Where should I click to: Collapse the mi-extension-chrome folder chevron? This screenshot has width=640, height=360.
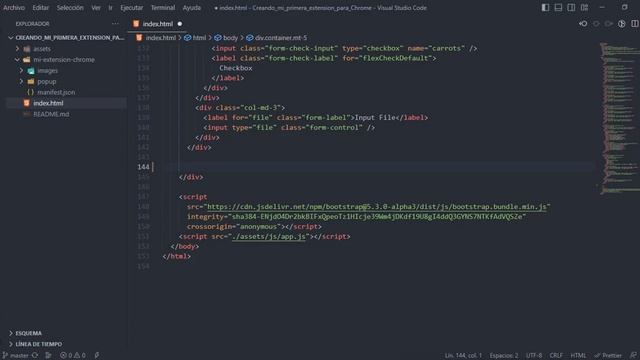coord(17,60)
